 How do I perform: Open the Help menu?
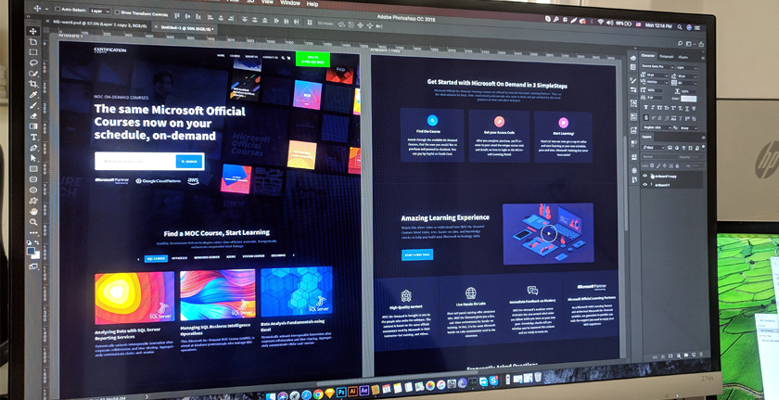[312, 3]
